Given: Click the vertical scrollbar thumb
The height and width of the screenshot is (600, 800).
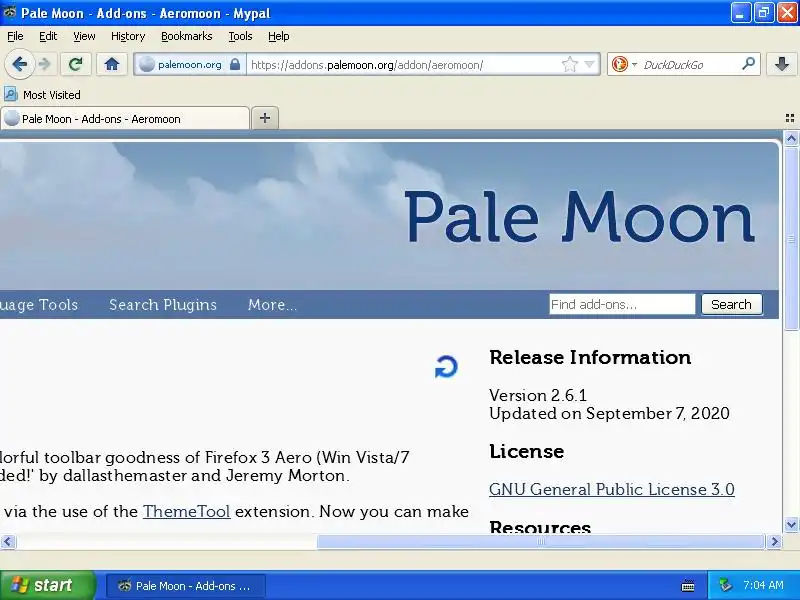Looking at the screenshot, I should click(x=791, y=239).
